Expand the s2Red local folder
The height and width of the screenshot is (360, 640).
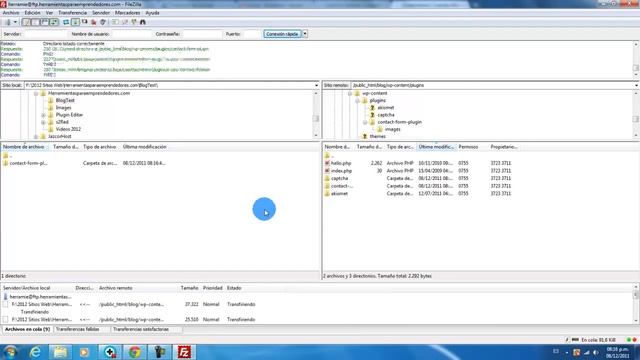pos(43,122)
